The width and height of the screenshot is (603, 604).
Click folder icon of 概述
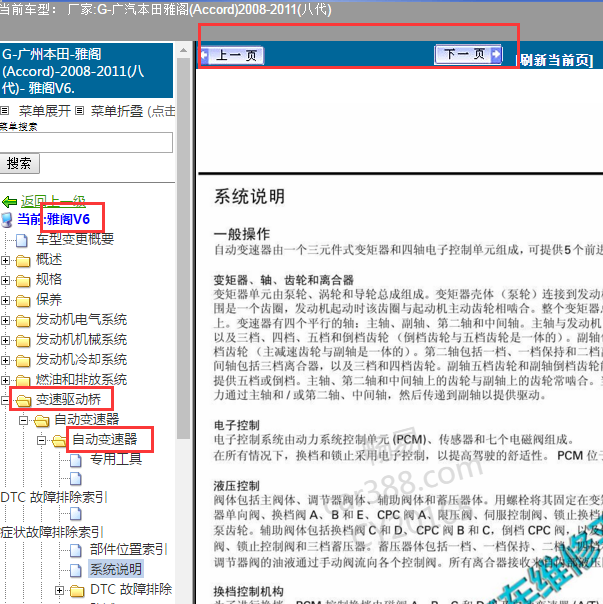(x=23, y=261)
